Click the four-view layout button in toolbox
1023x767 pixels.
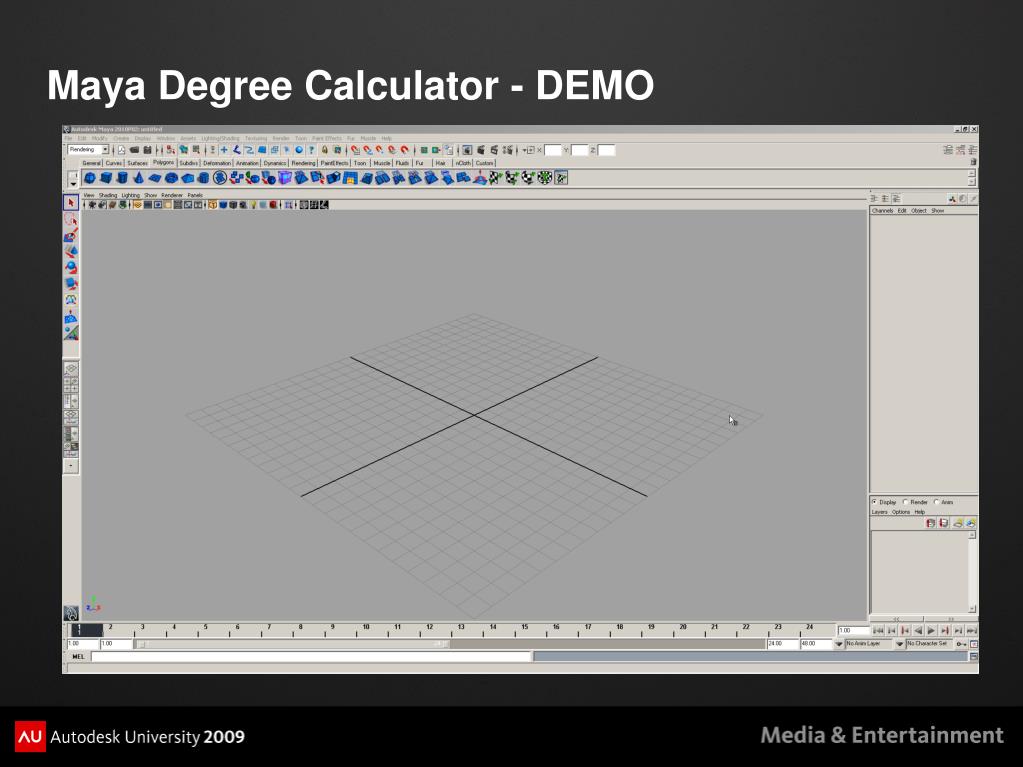click(x=71, y=385)
